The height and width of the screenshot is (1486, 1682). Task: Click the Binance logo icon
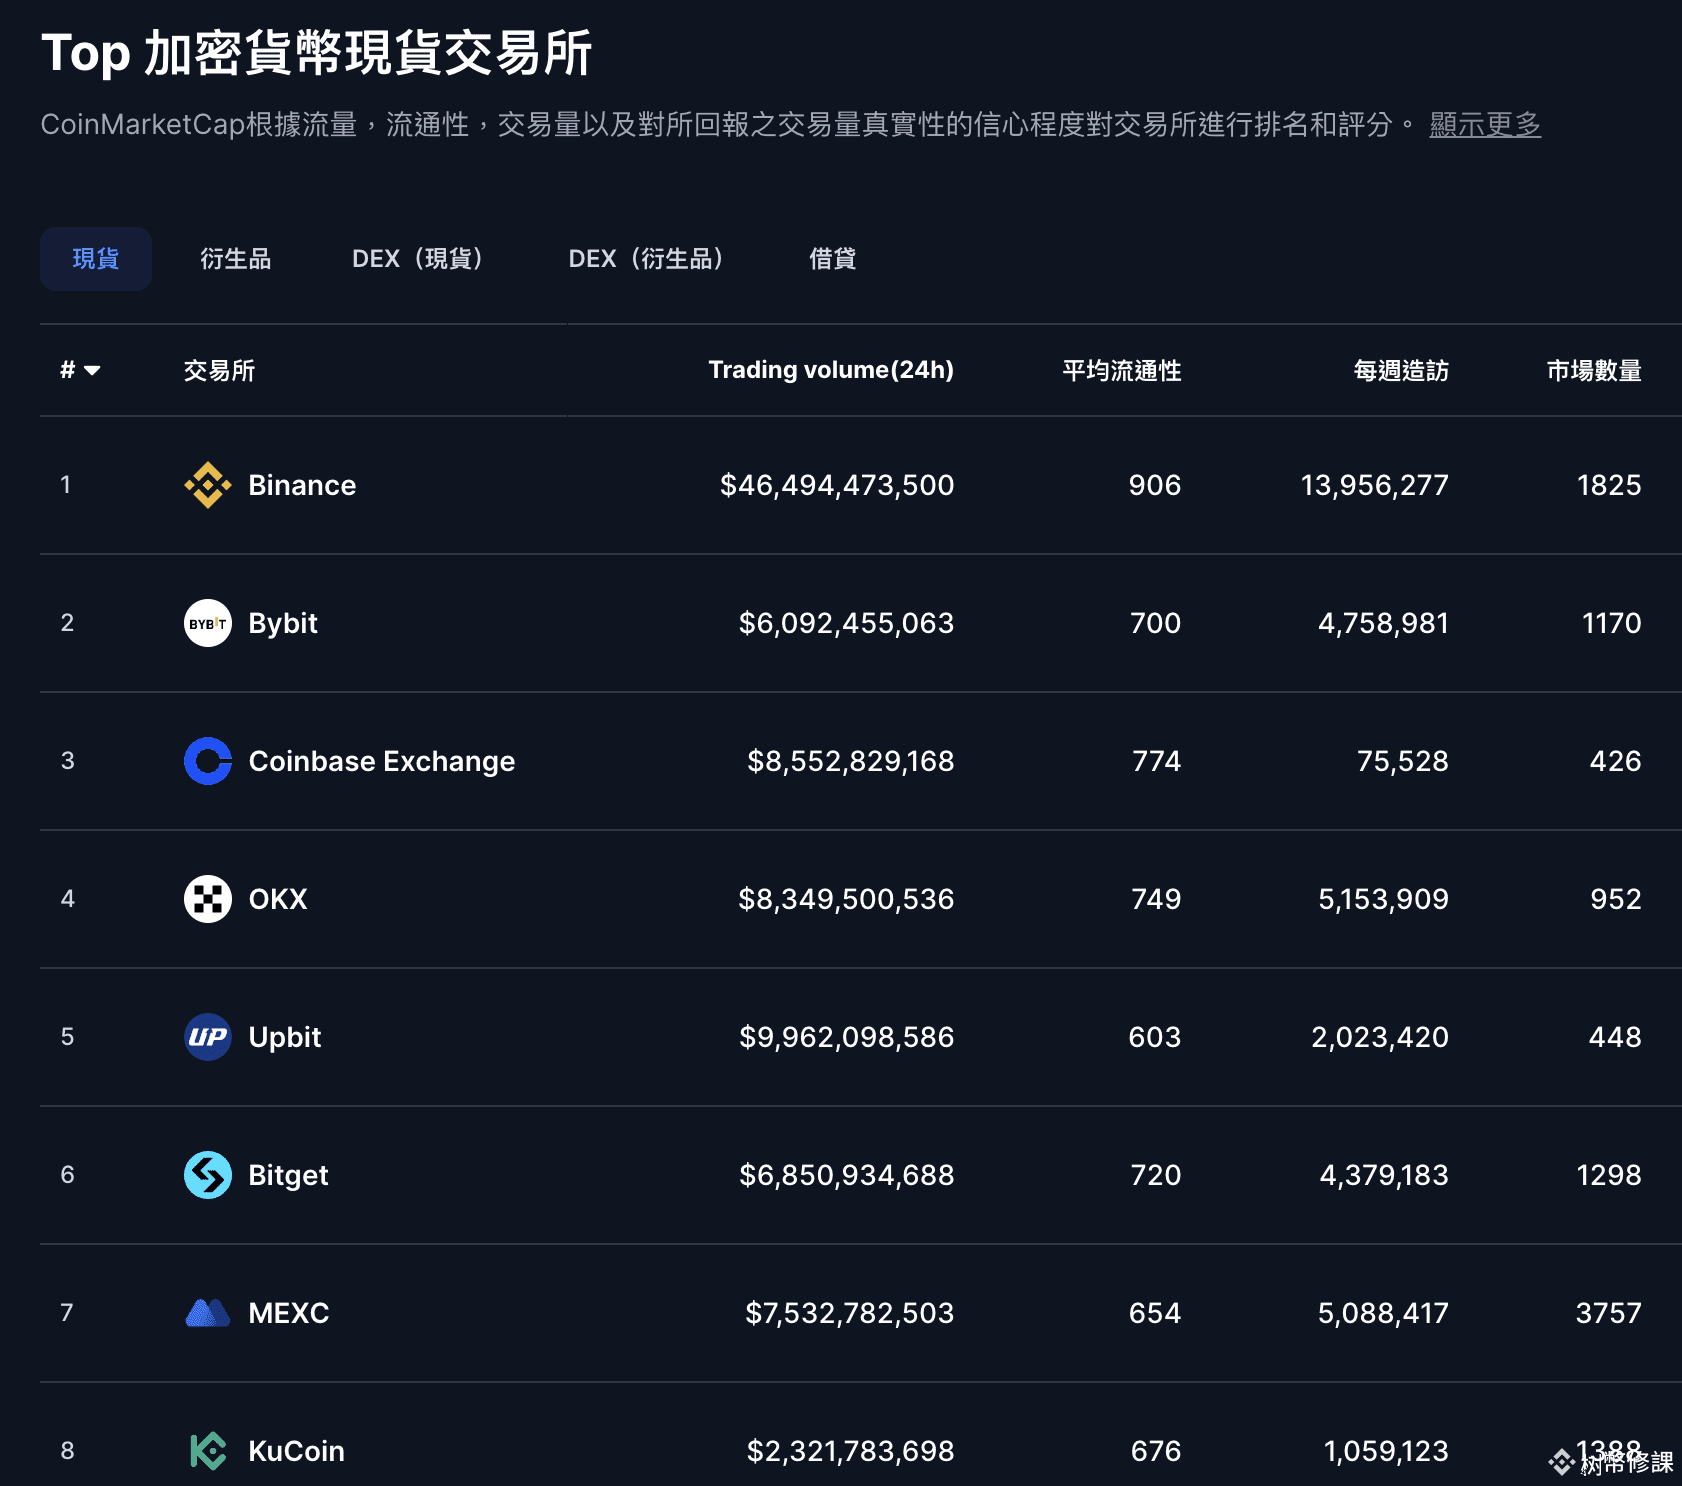coord(208,485)
